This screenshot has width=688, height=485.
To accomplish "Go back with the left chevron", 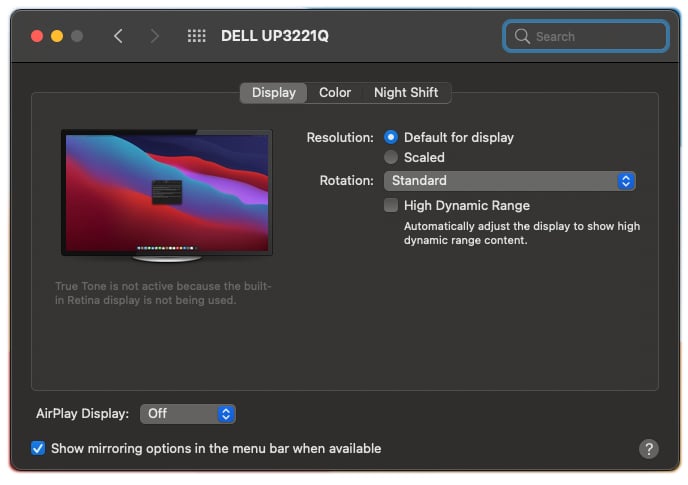I will [x=118, y=36].
